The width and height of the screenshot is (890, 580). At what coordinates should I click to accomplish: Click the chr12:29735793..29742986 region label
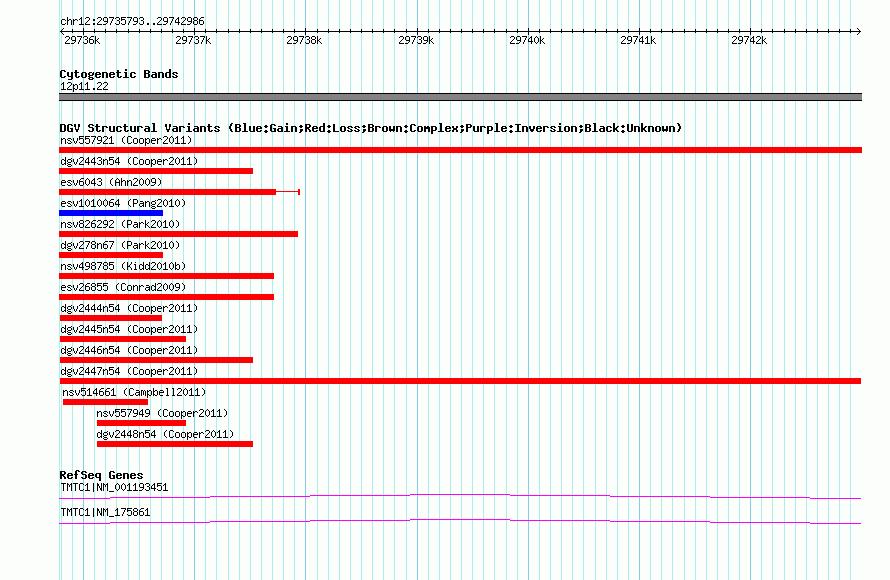point(132,21)
